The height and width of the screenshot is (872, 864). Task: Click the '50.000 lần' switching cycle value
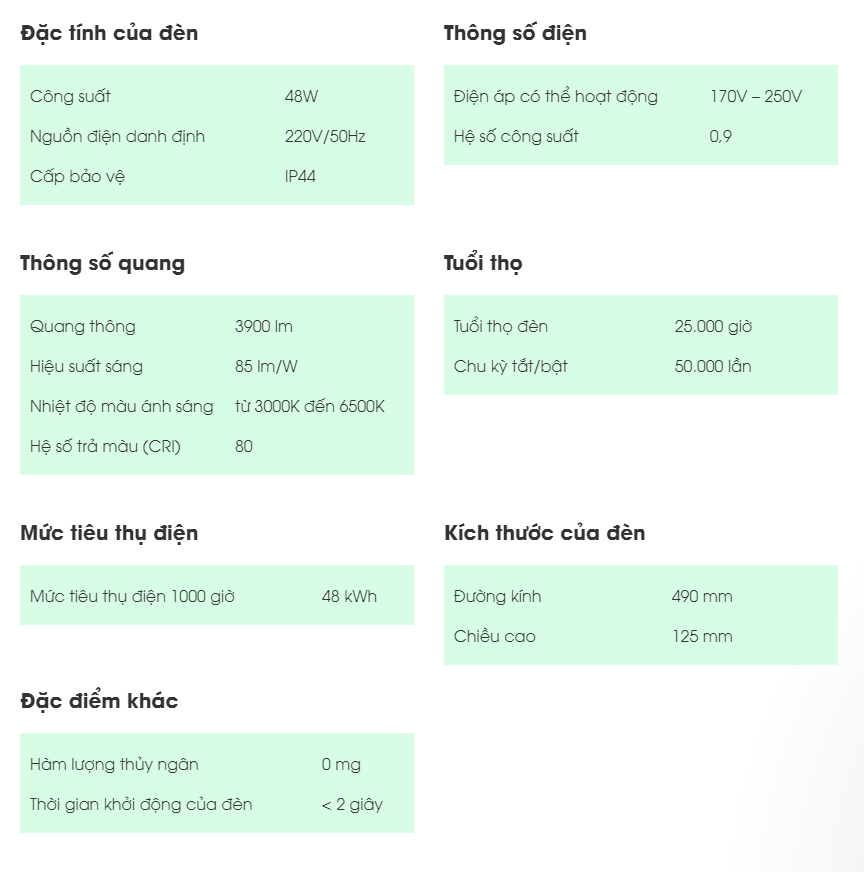tap(713, 366)
